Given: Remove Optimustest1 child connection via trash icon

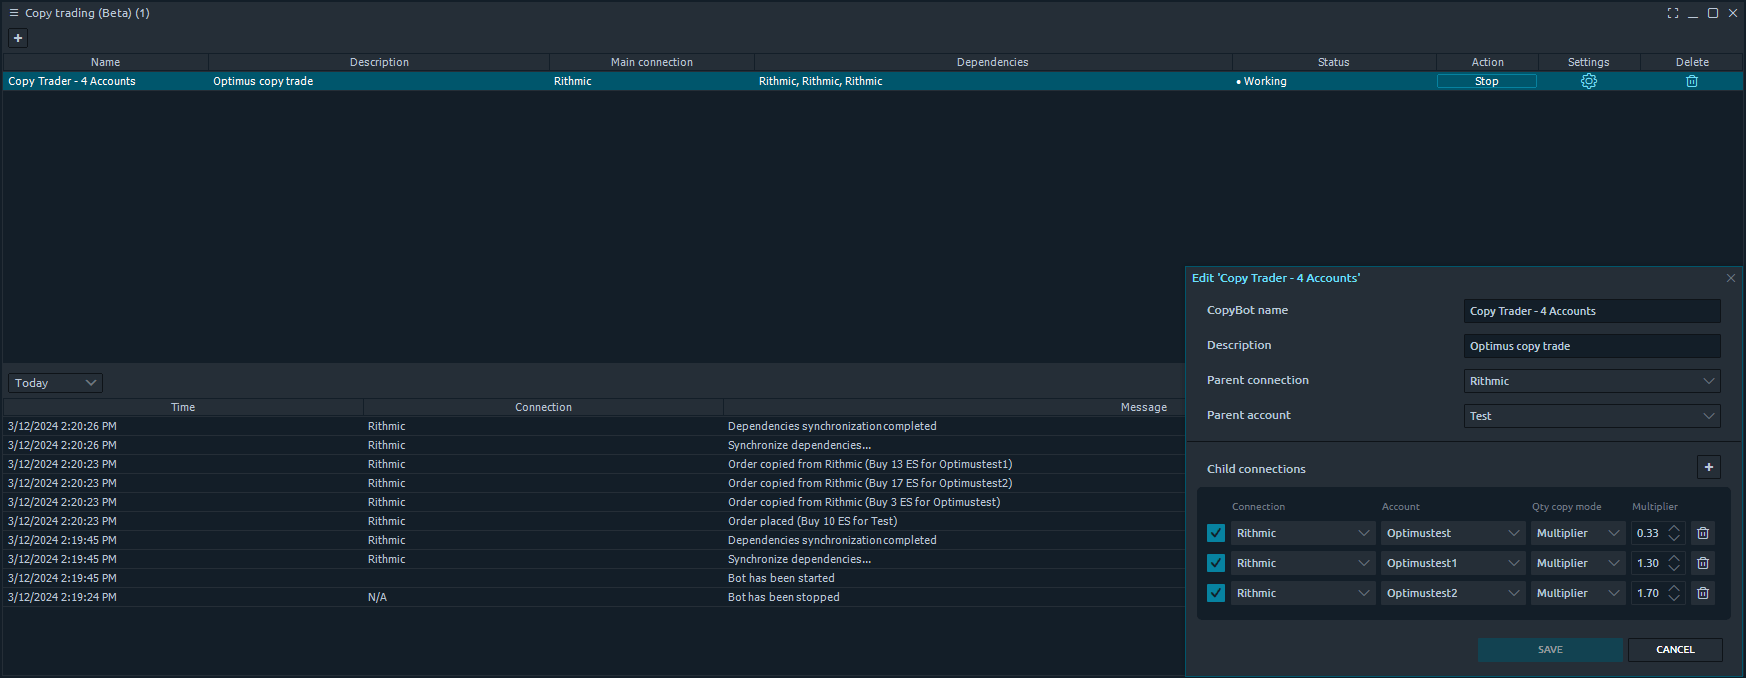Looking at the screenshot, I should tap(1703, 563).
